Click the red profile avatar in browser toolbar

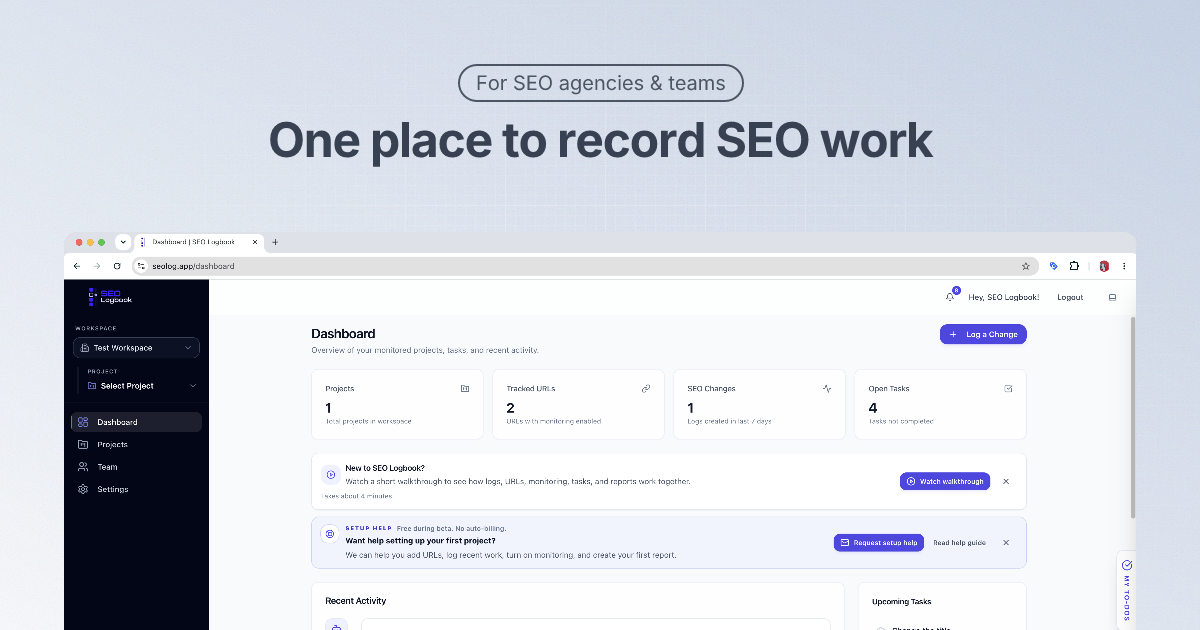click(x=1104, y=266)
